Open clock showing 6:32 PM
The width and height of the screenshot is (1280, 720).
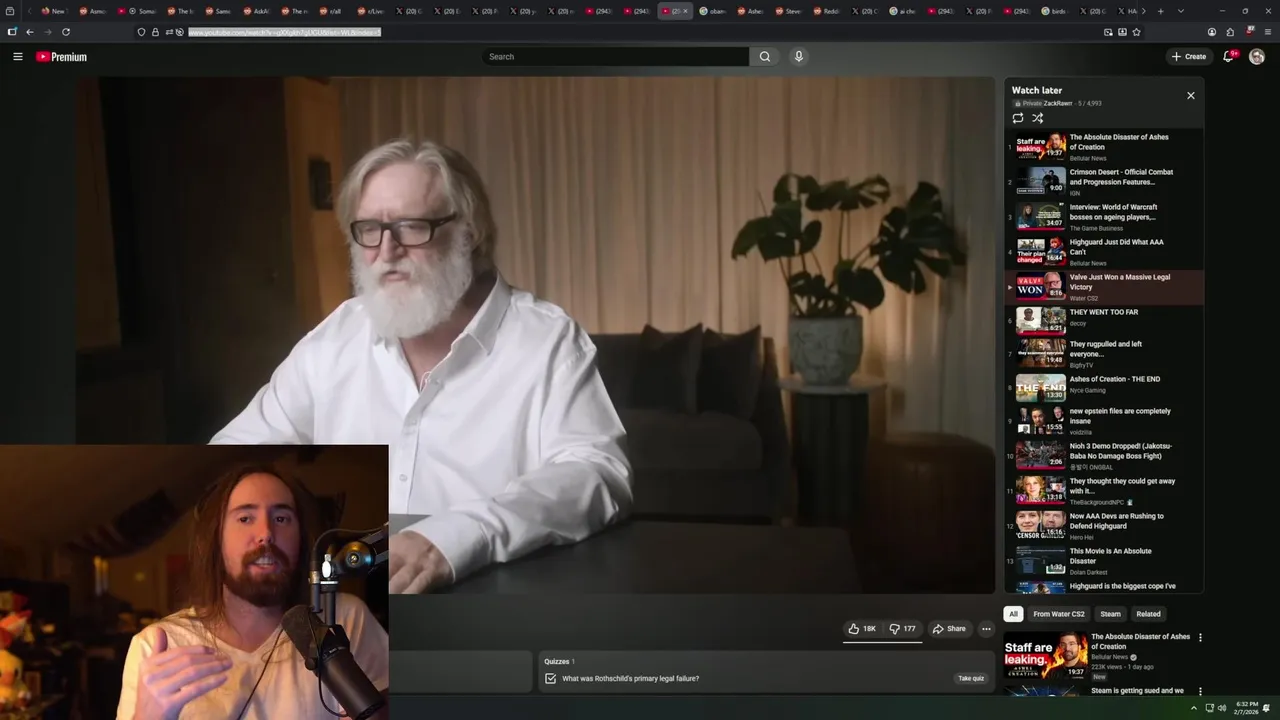click(x=1247, y=708)
